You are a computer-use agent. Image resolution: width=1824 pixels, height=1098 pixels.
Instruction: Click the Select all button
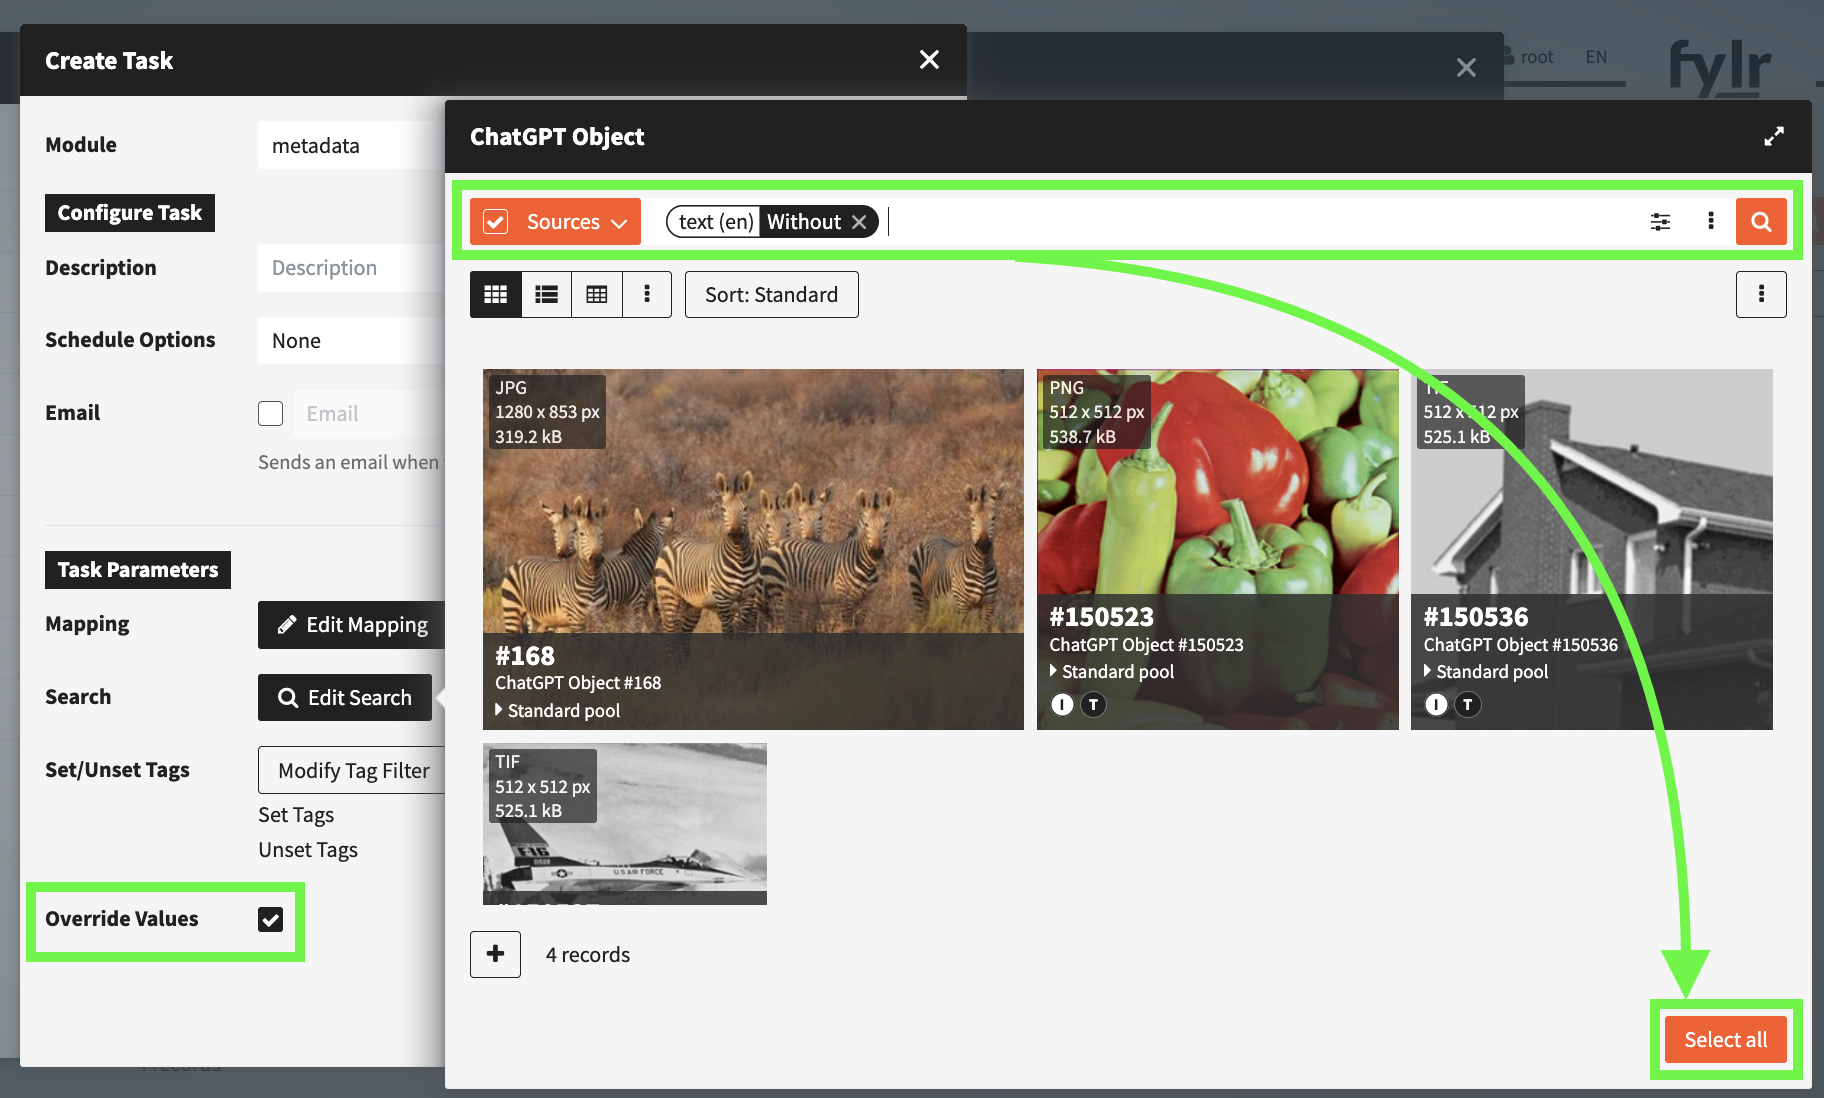click(1725, 1039)
